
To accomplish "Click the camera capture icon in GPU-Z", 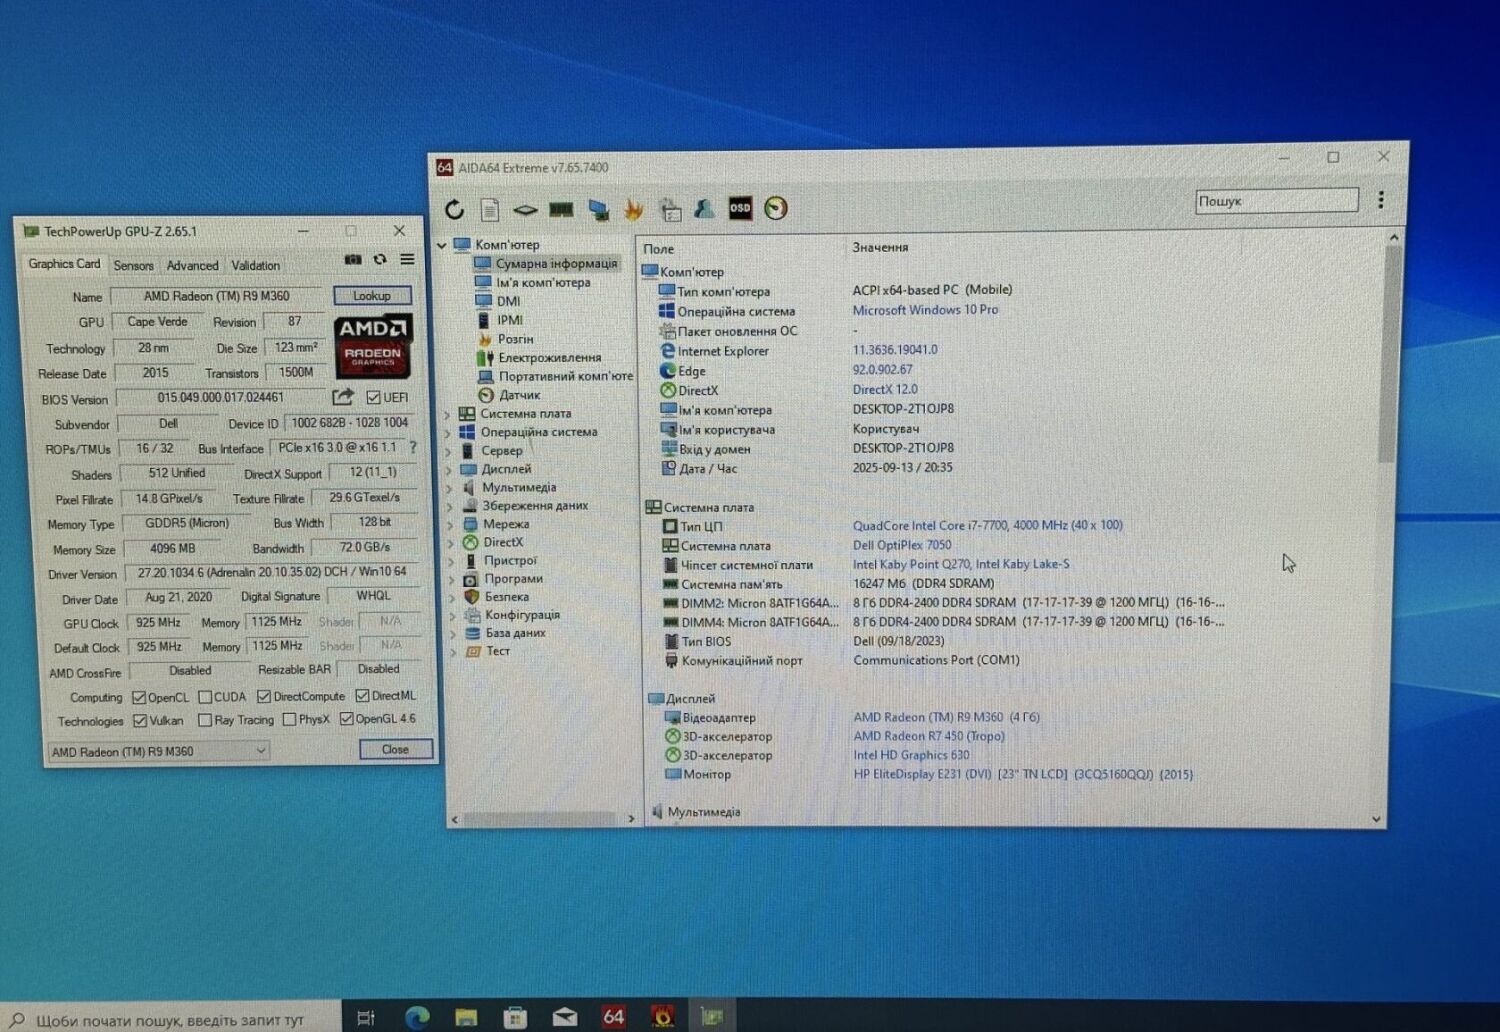I will point(351,259).
